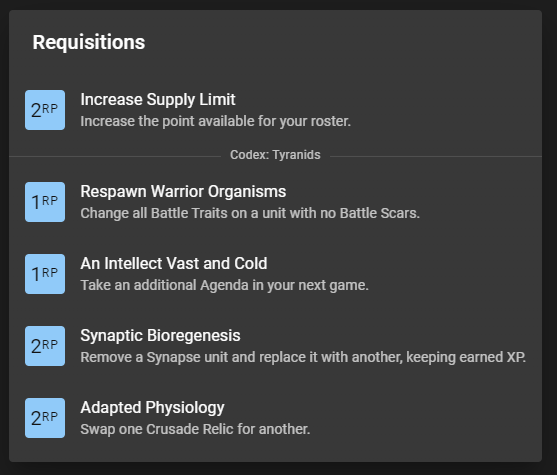Choose An Intellect Vast and Cold requisition
This screenshot has width=557, height=475.
[174, 264]
